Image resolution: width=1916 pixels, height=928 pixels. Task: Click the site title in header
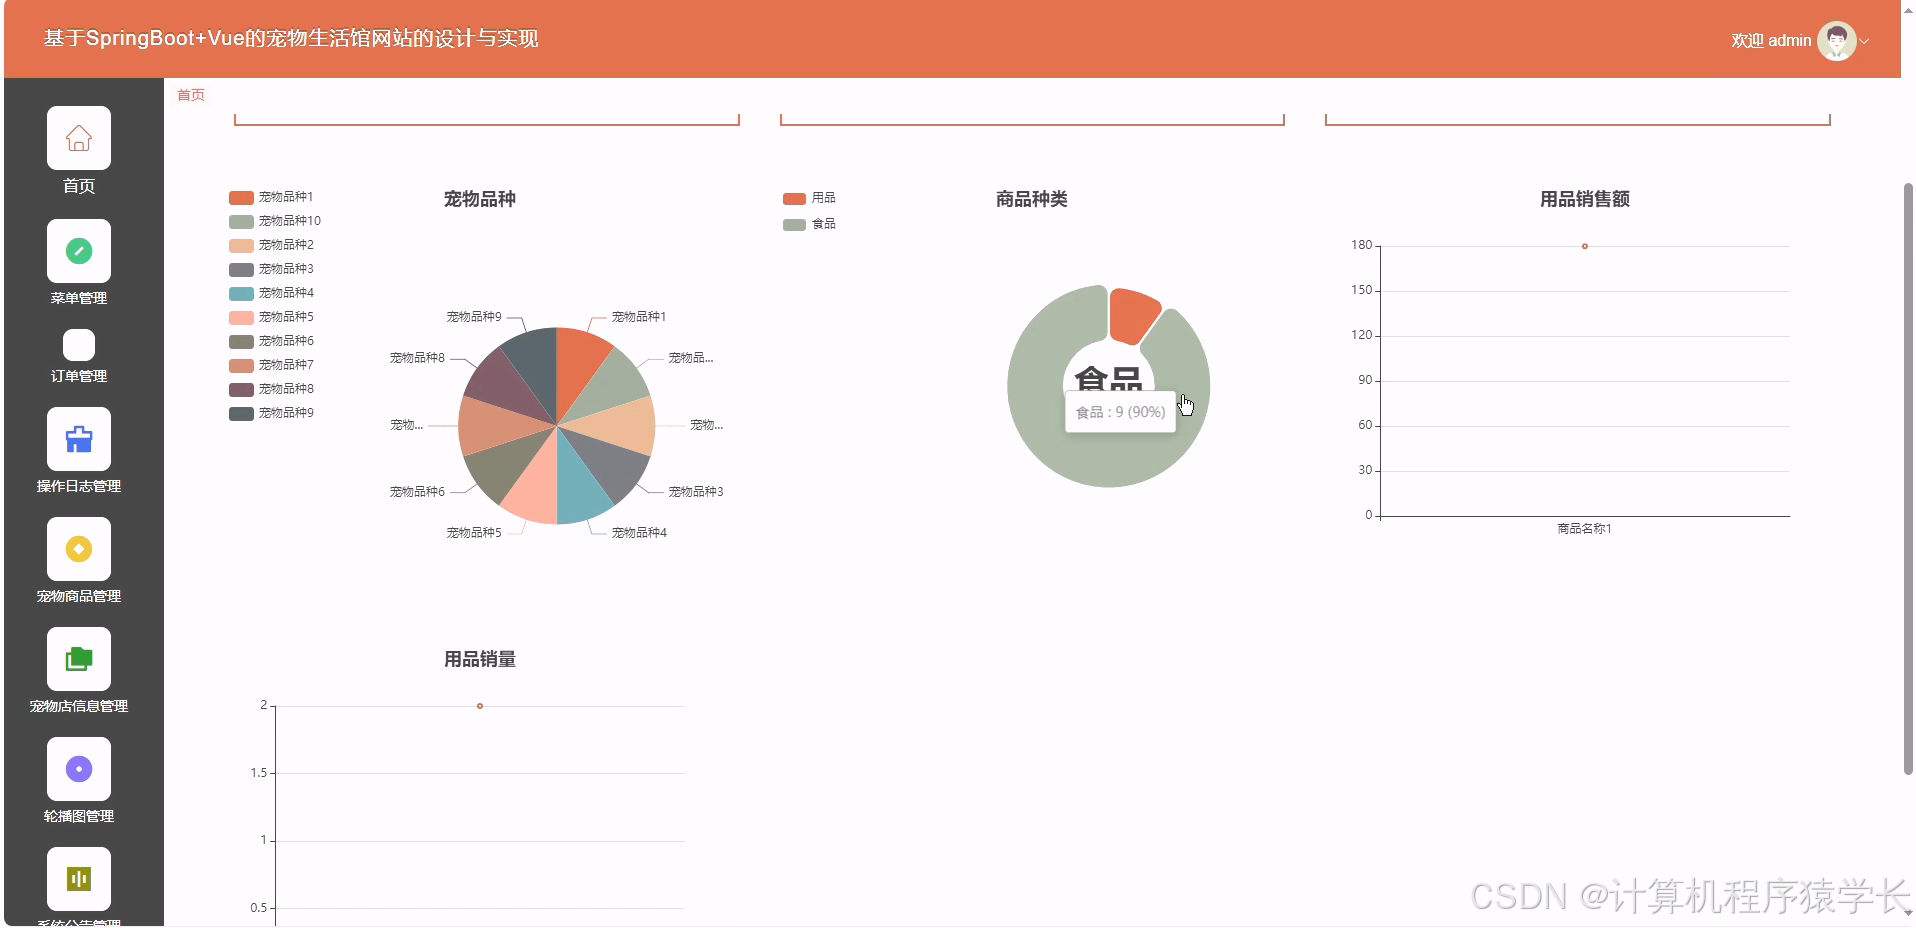(291, 38)
